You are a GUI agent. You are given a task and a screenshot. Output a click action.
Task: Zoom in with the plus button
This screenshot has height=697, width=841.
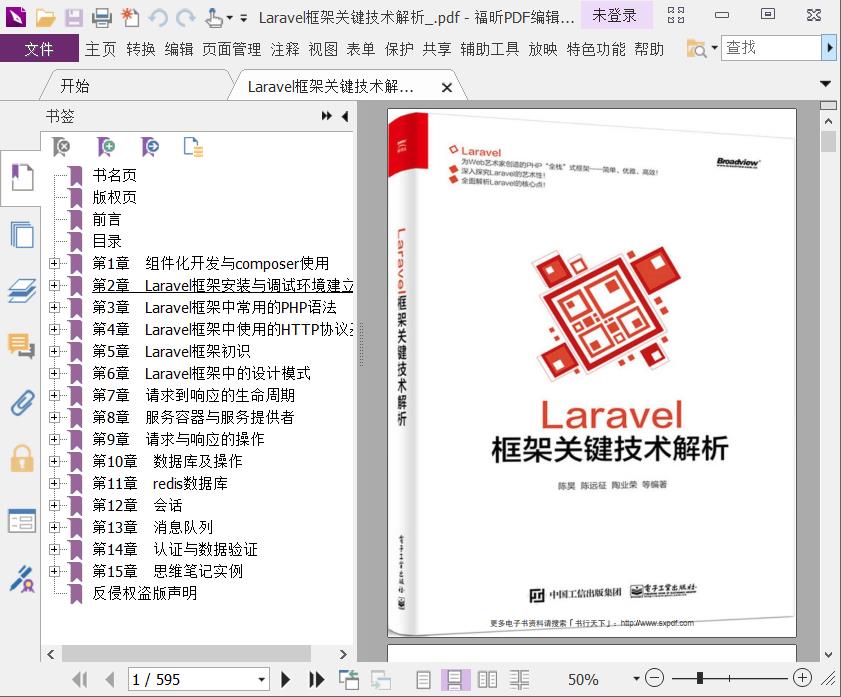[802, 678]
